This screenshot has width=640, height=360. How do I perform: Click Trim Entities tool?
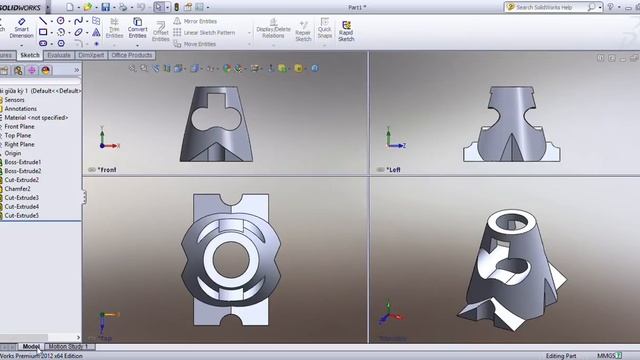tap(114, 28)
